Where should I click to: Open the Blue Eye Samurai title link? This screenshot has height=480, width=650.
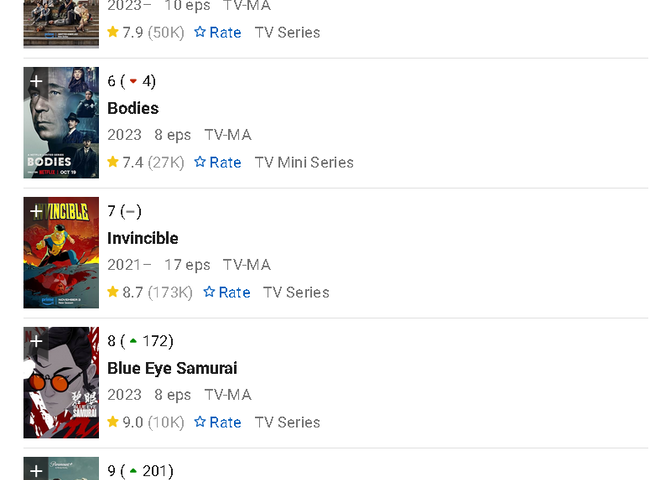click(172, 368)
